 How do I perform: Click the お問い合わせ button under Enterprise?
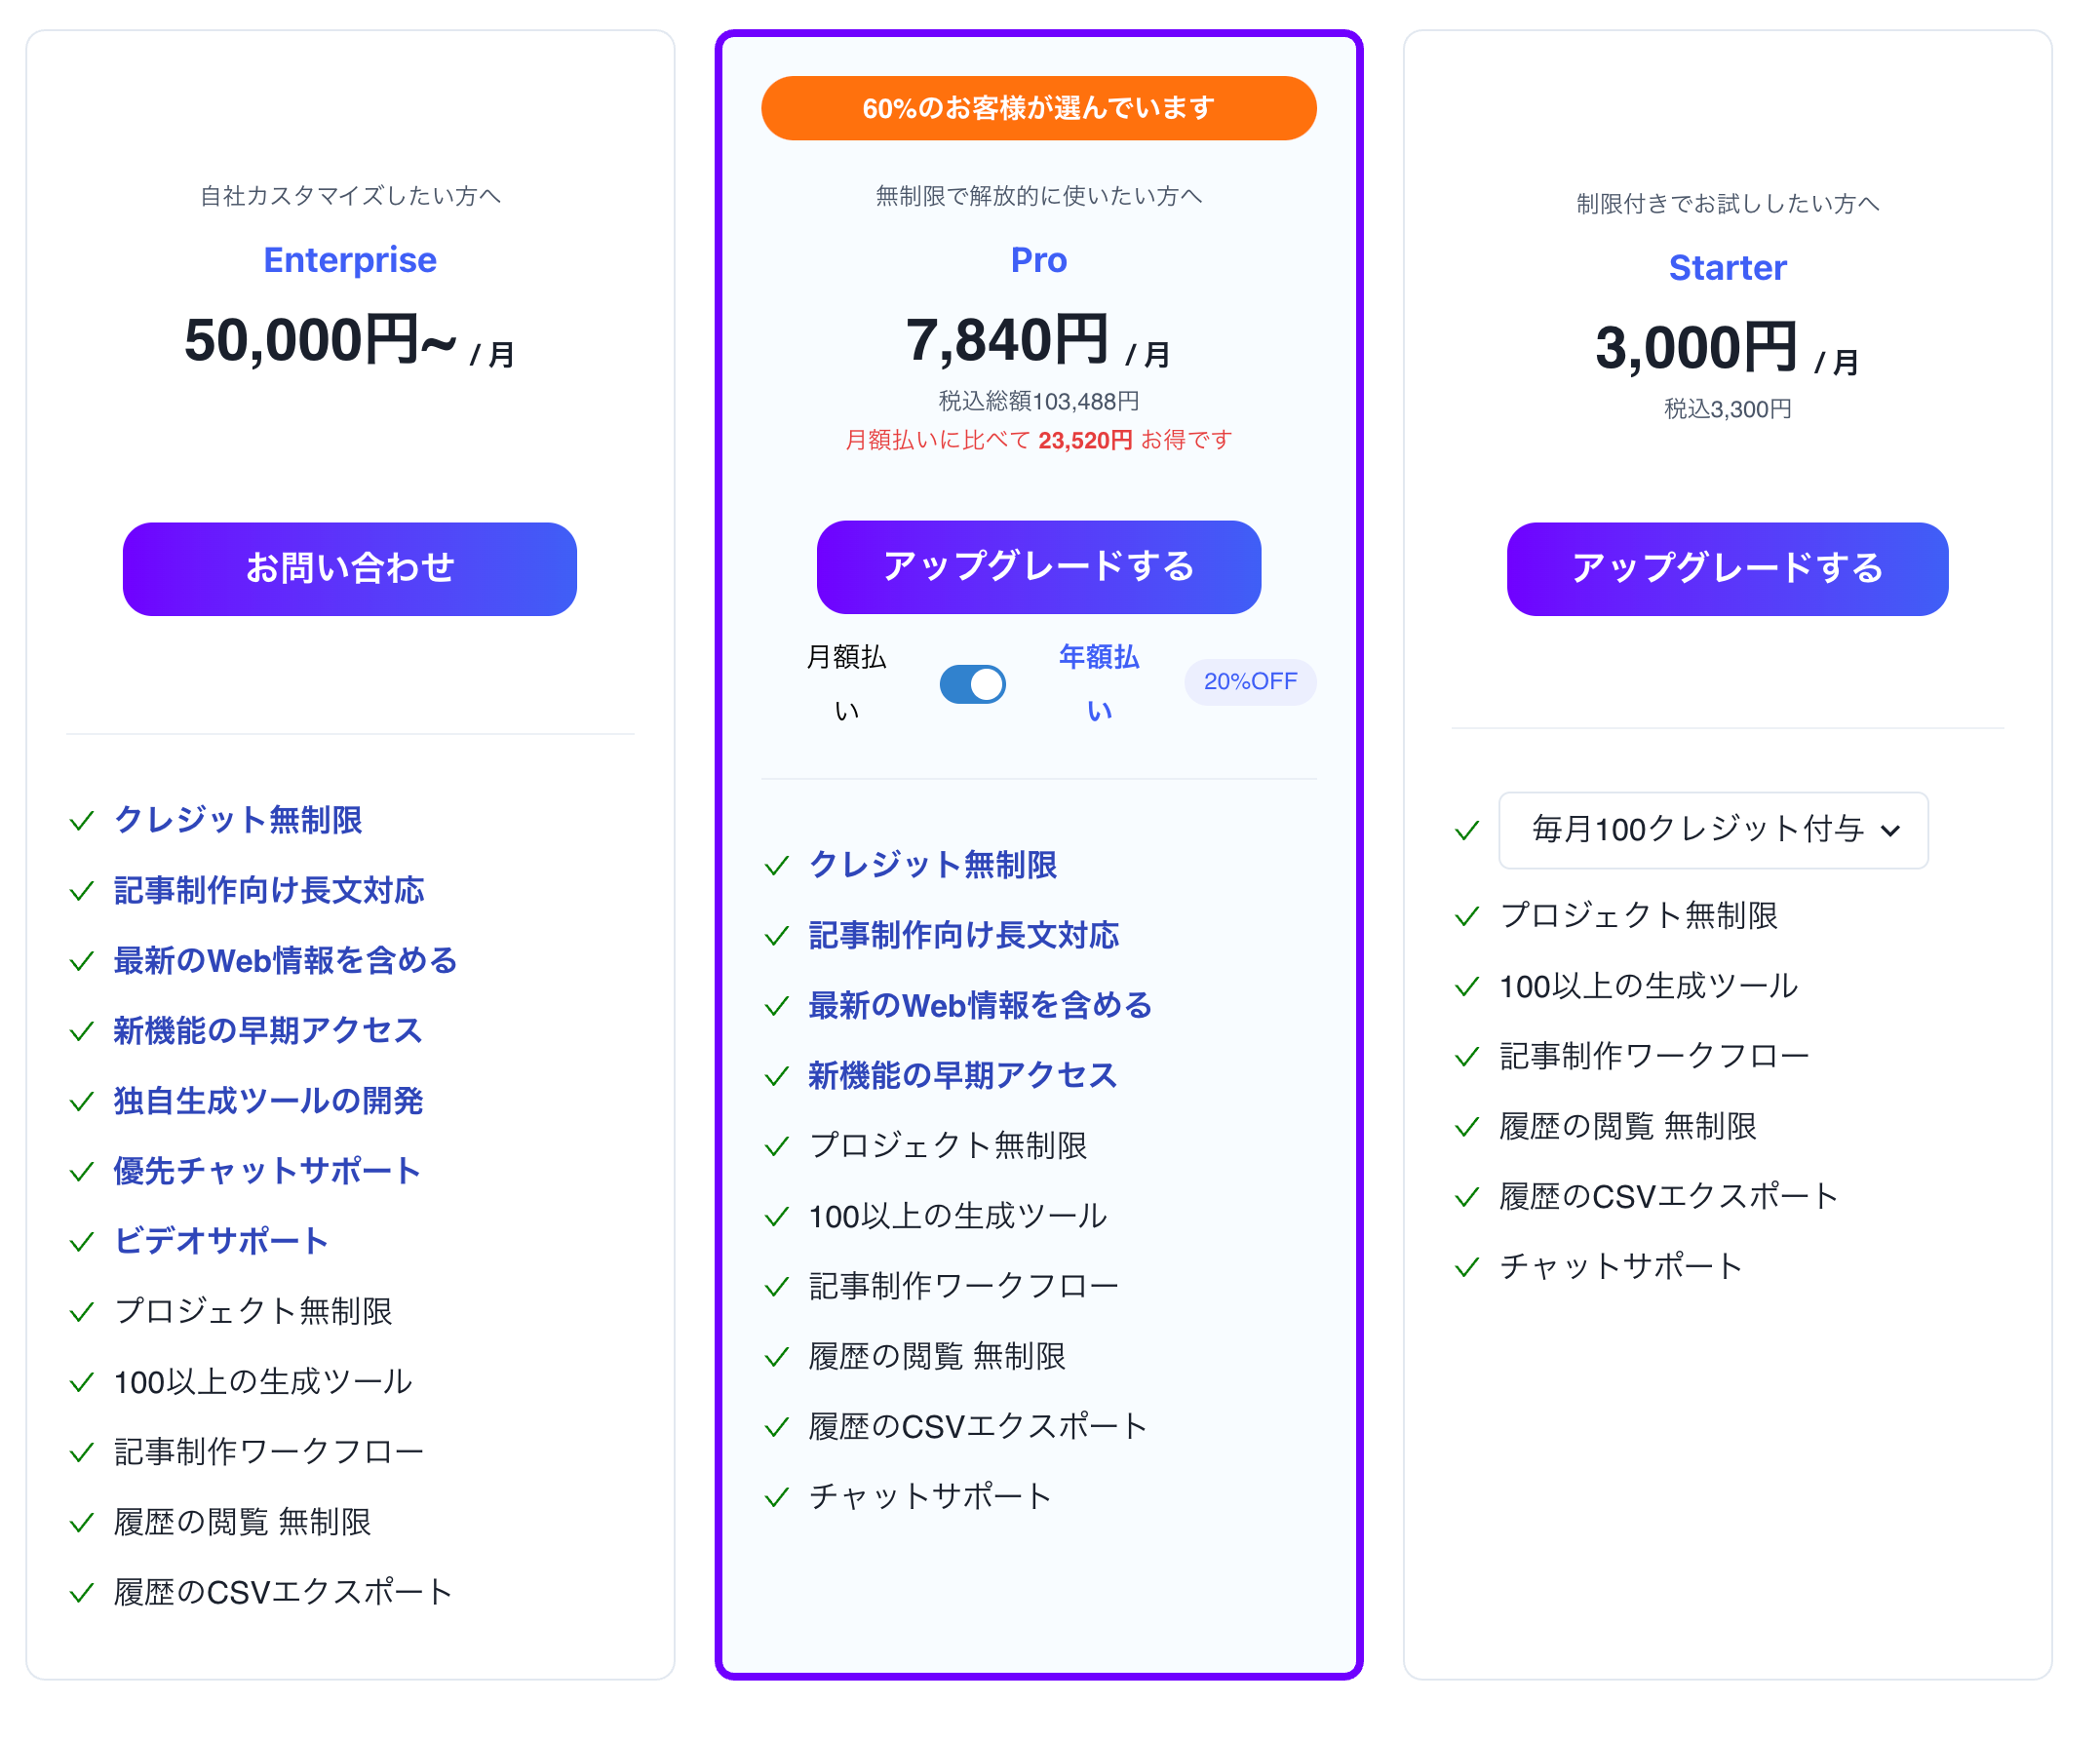coord(350,569)
